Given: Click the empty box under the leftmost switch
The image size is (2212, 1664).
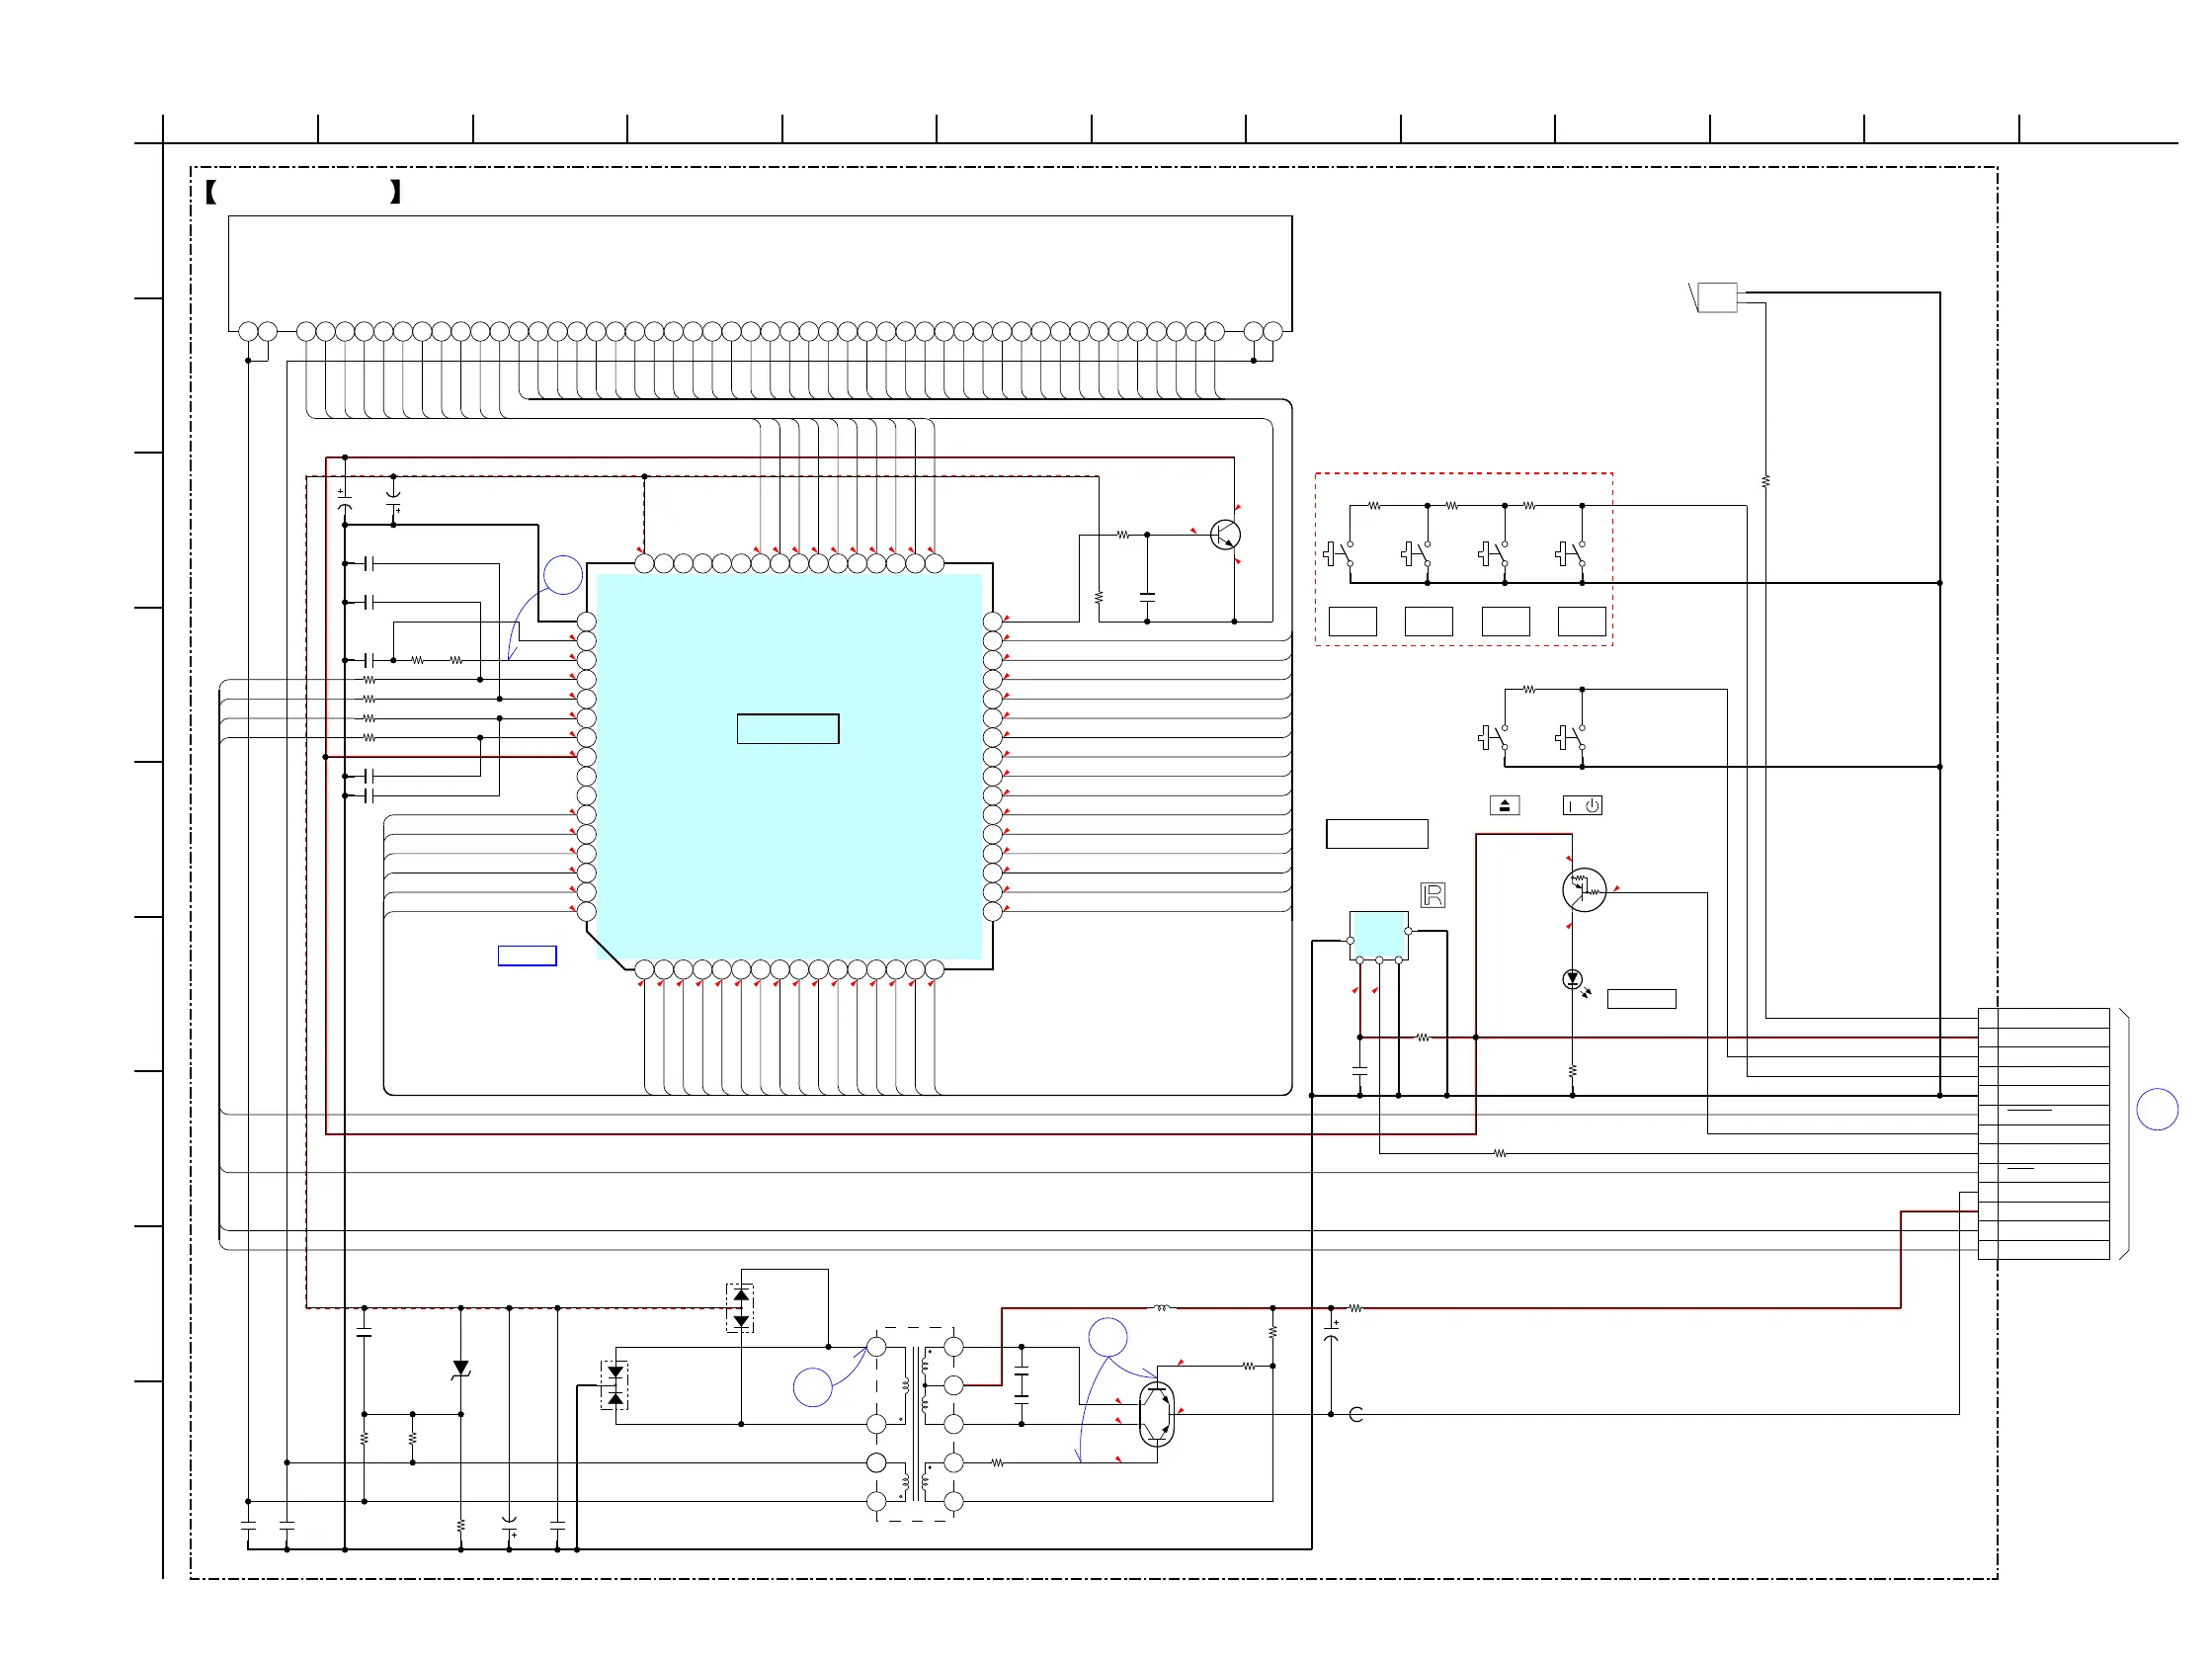Looking at the screenshot, I should coord(1352,621).
